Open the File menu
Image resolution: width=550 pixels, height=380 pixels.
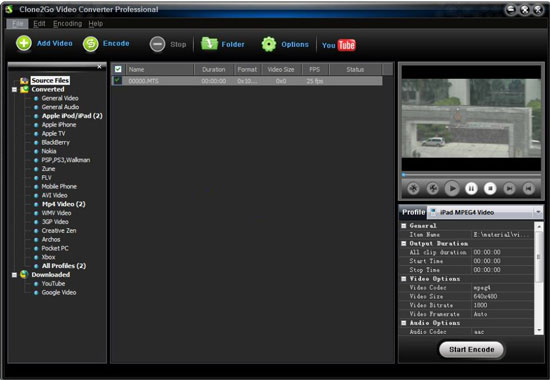coord(18,24)
